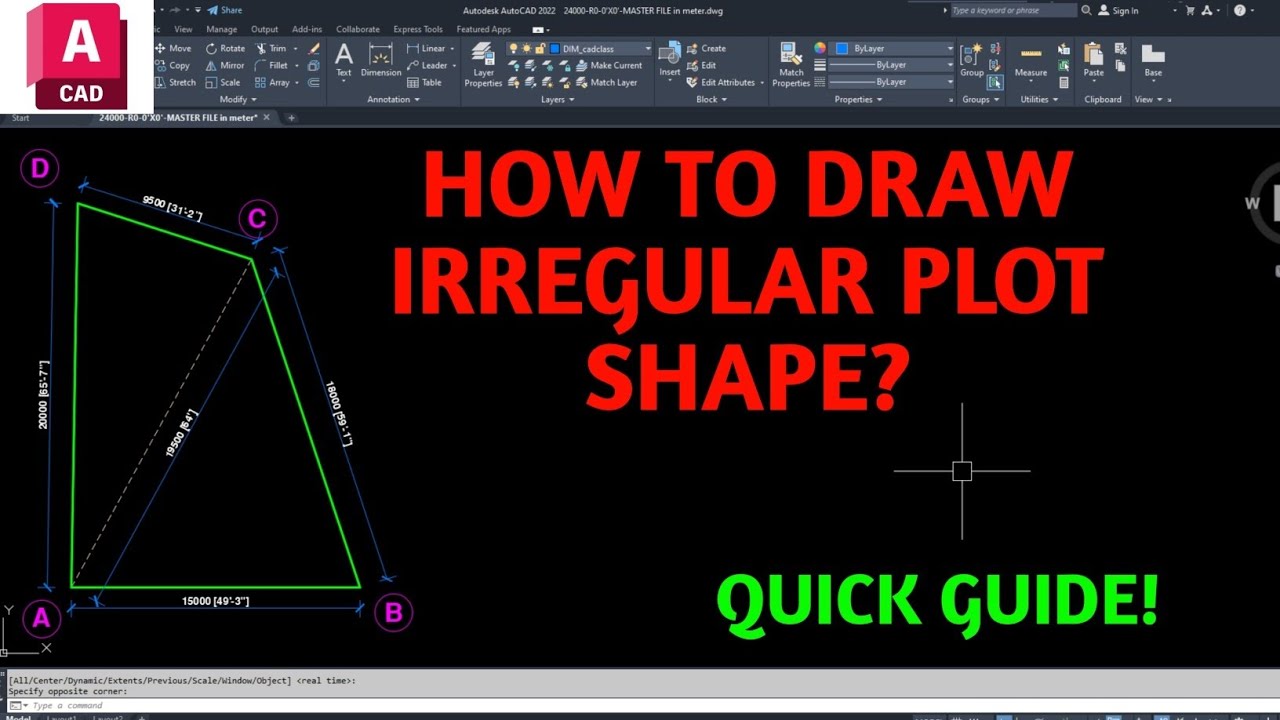Open the Text annotation tool
This screenshot has height=720, width=1280.
344,60
